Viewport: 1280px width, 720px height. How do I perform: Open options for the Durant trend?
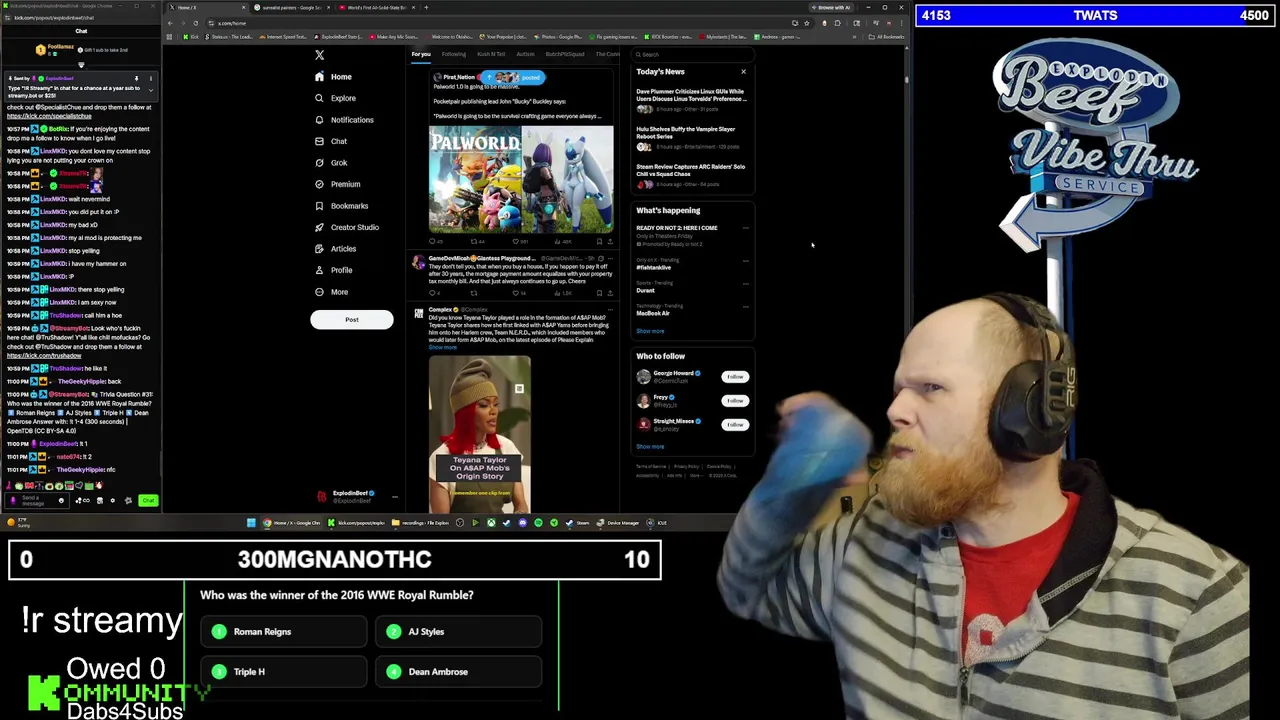[745, 284]
